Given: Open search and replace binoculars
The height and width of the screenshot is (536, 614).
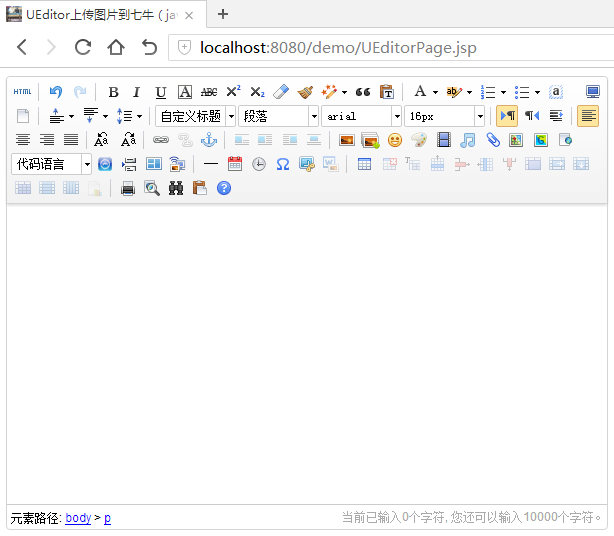Looking at the screenshot, I should click(x=176, y=188).
